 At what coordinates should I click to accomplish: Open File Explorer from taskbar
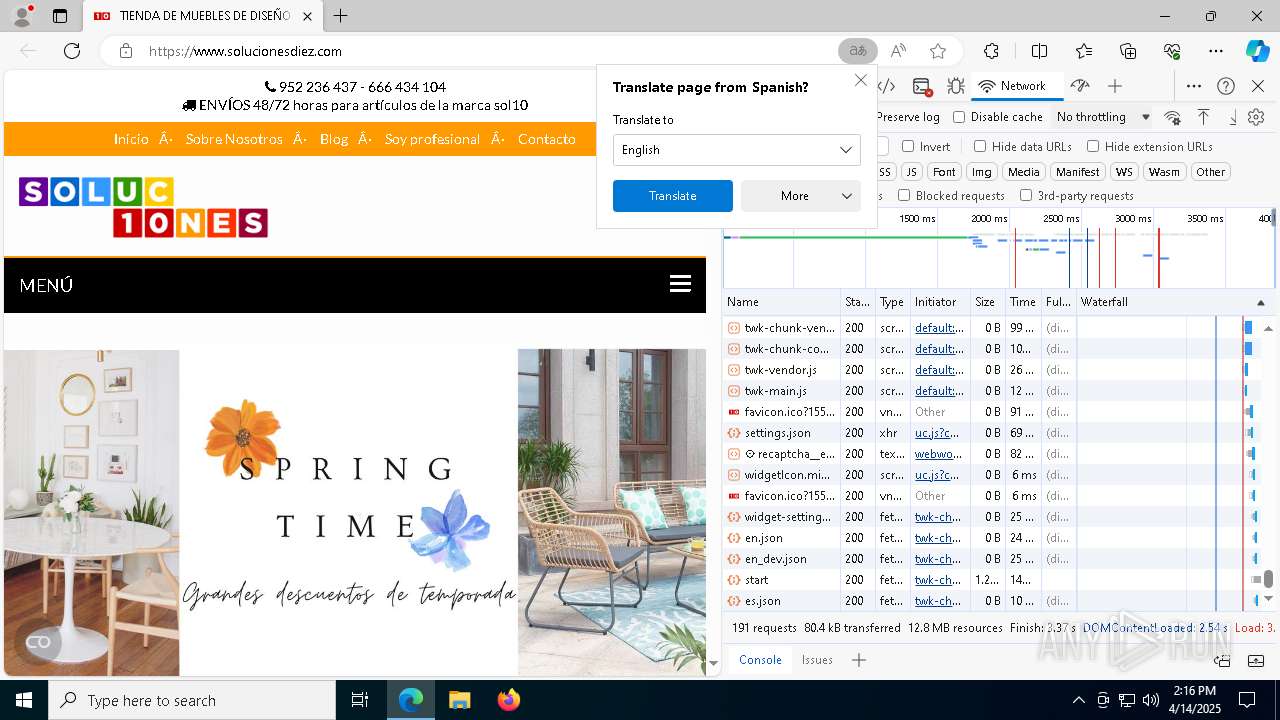[x=459, y=700]
